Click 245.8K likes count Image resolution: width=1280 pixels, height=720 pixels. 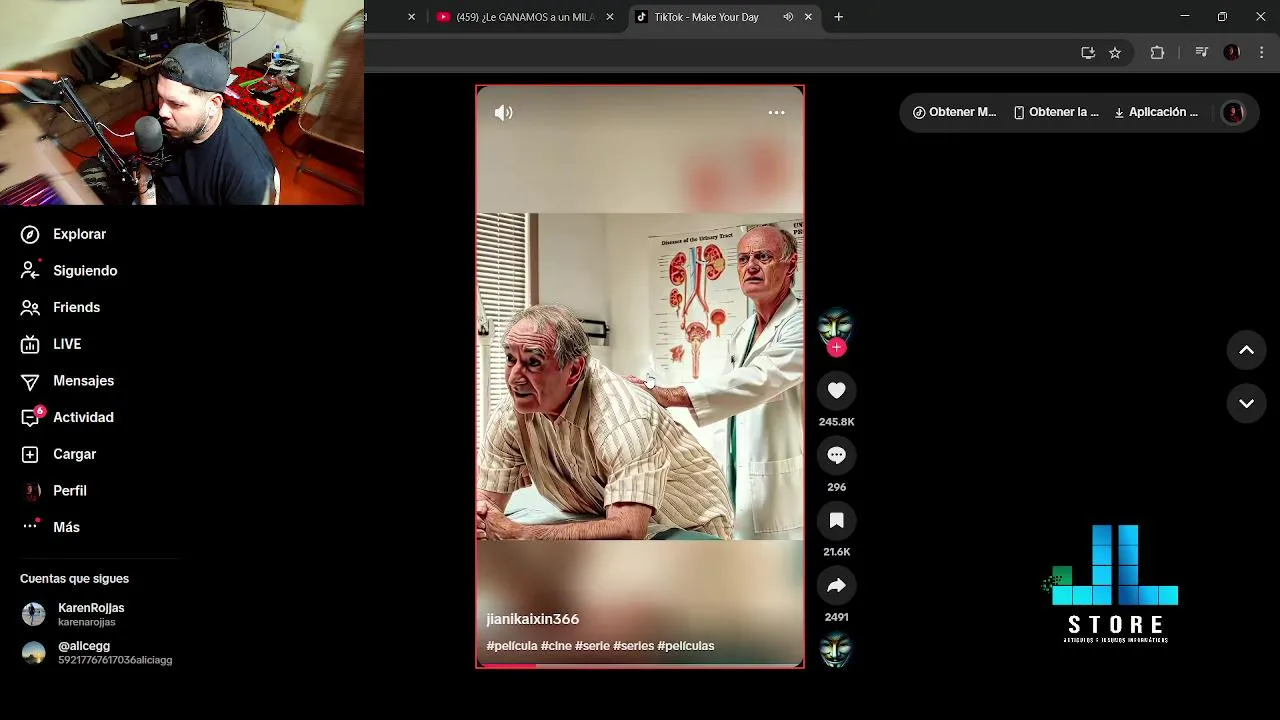tap(837, 422)
